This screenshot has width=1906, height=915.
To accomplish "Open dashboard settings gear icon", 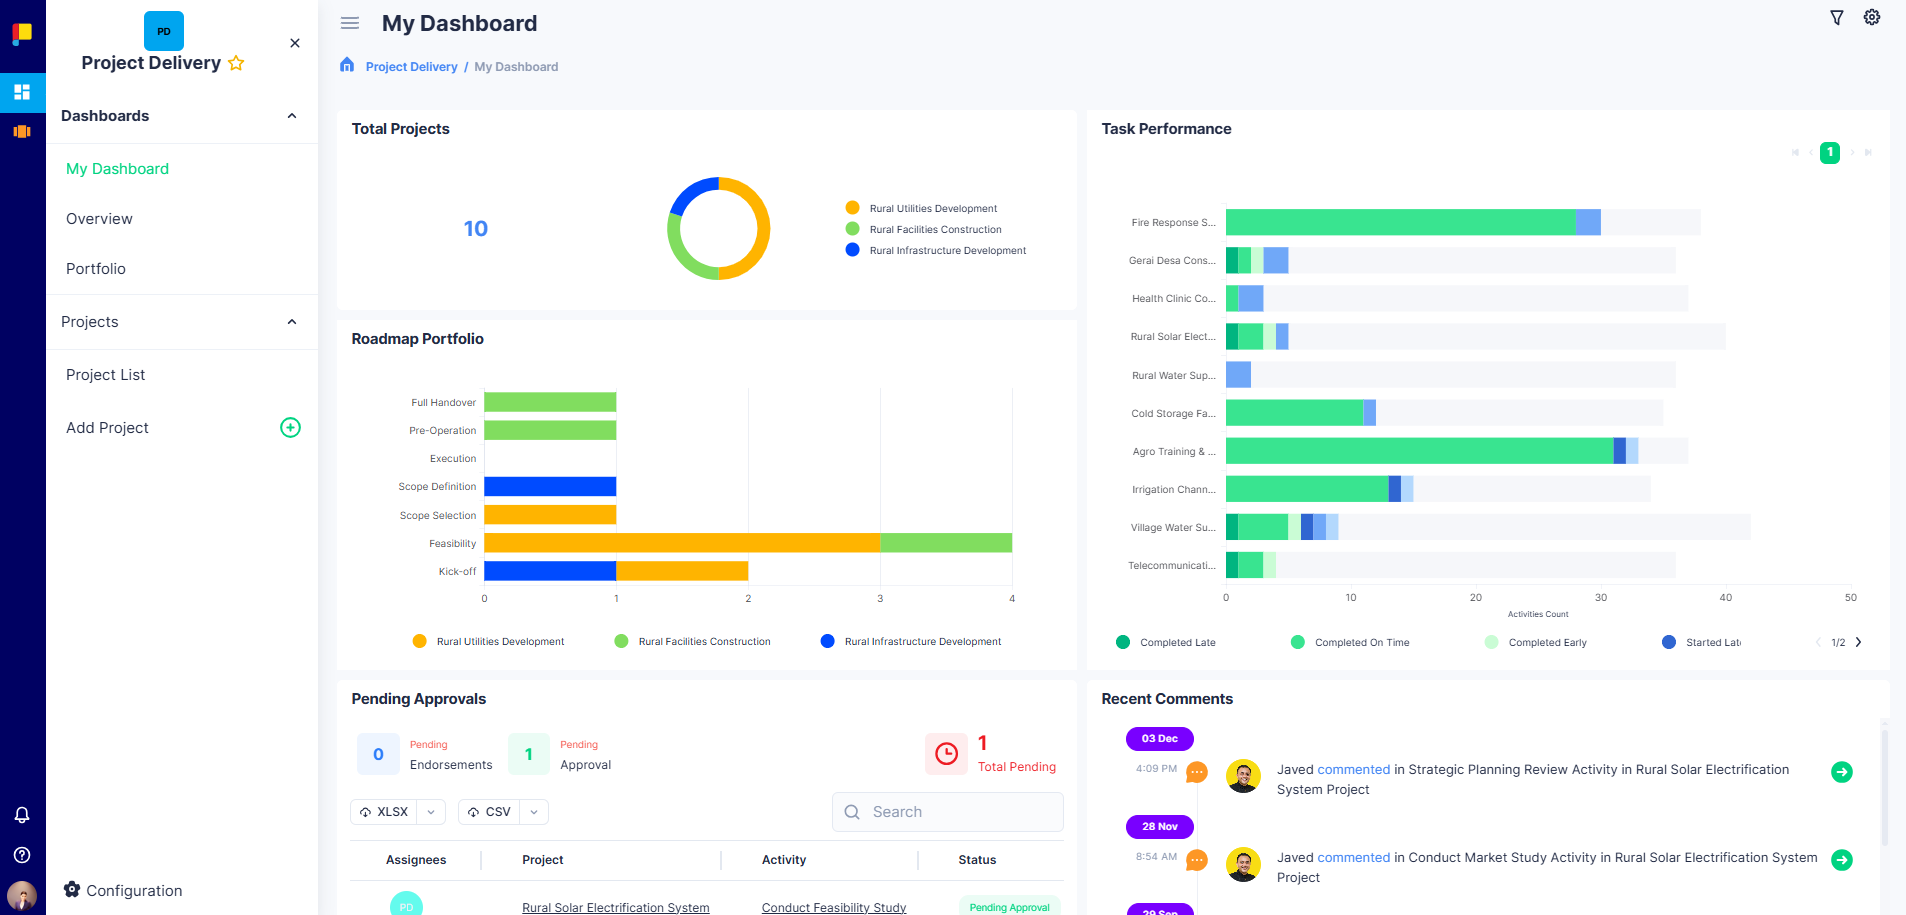I will 1872,18.
